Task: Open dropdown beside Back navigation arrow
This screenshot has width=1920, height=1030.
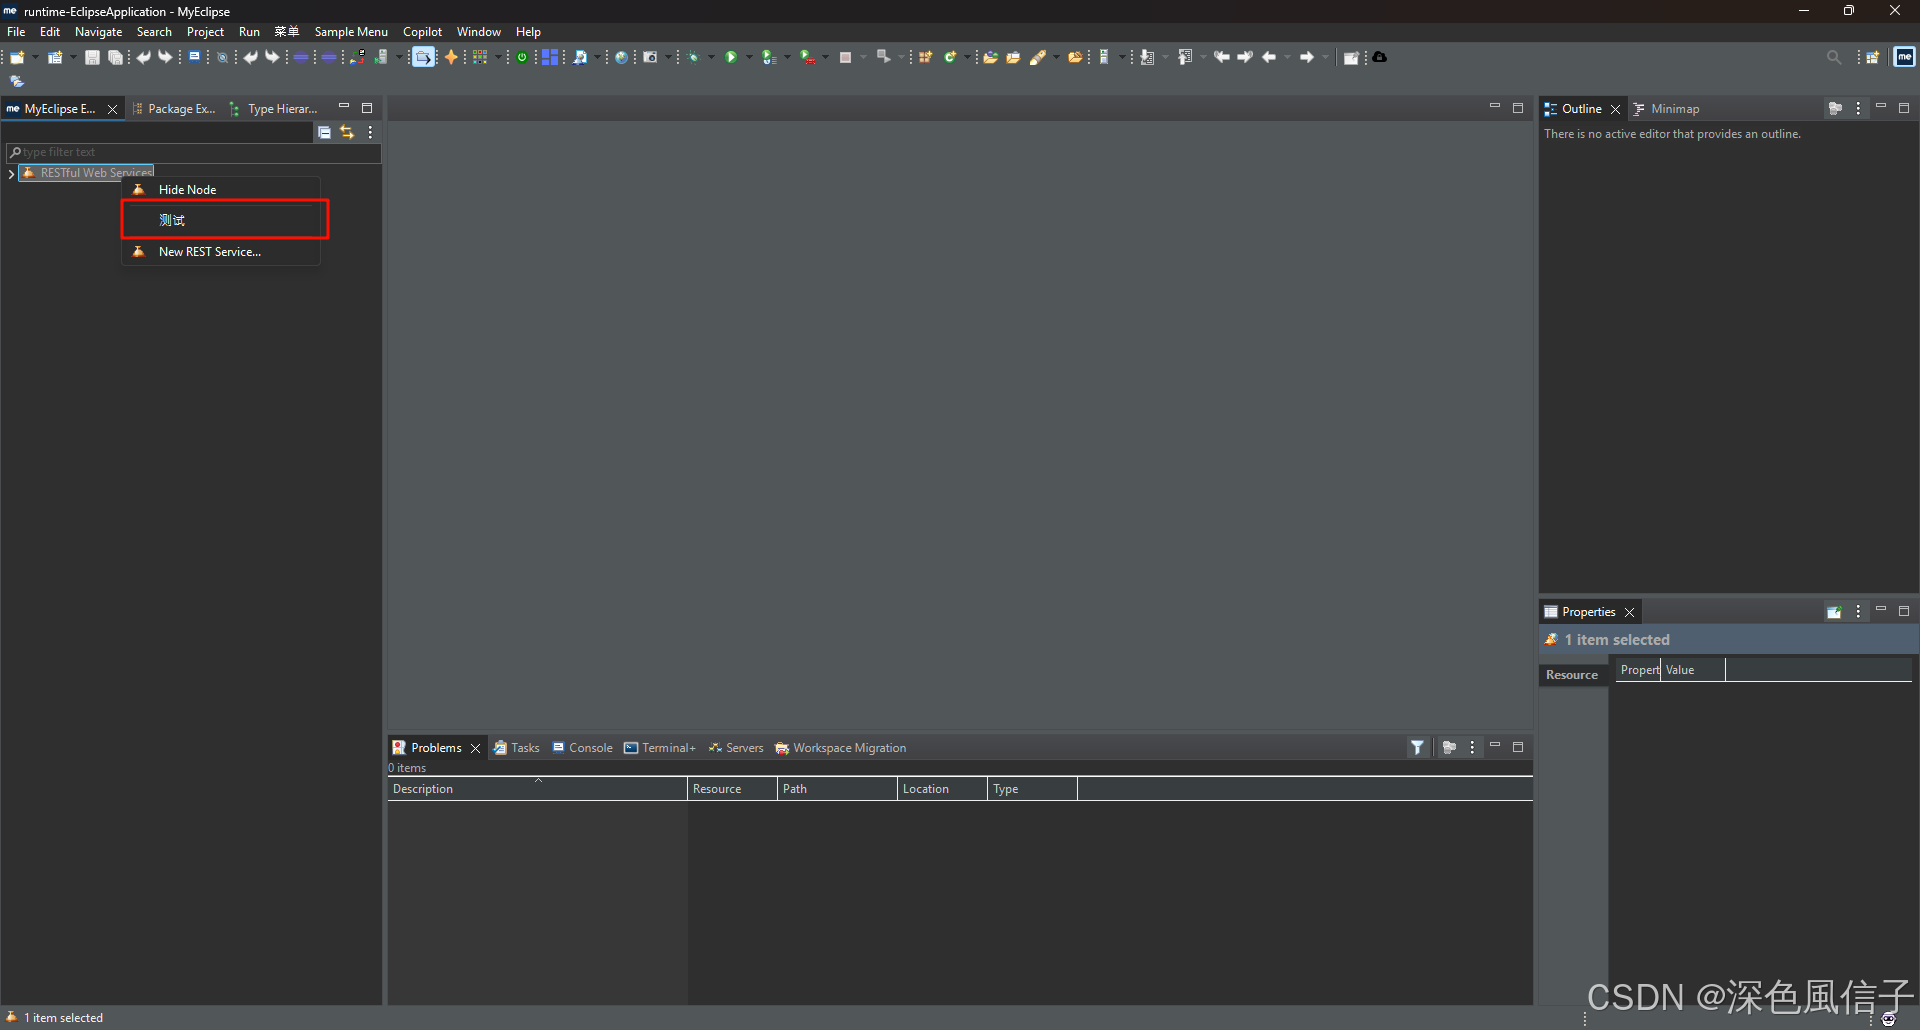Action: 1287,57
